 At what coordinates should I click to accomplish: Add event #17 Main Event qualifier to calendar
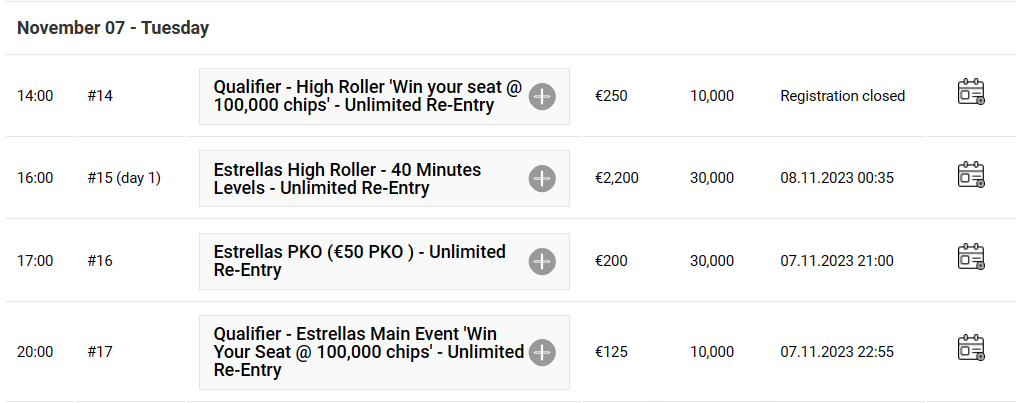(x=970, y=347)
